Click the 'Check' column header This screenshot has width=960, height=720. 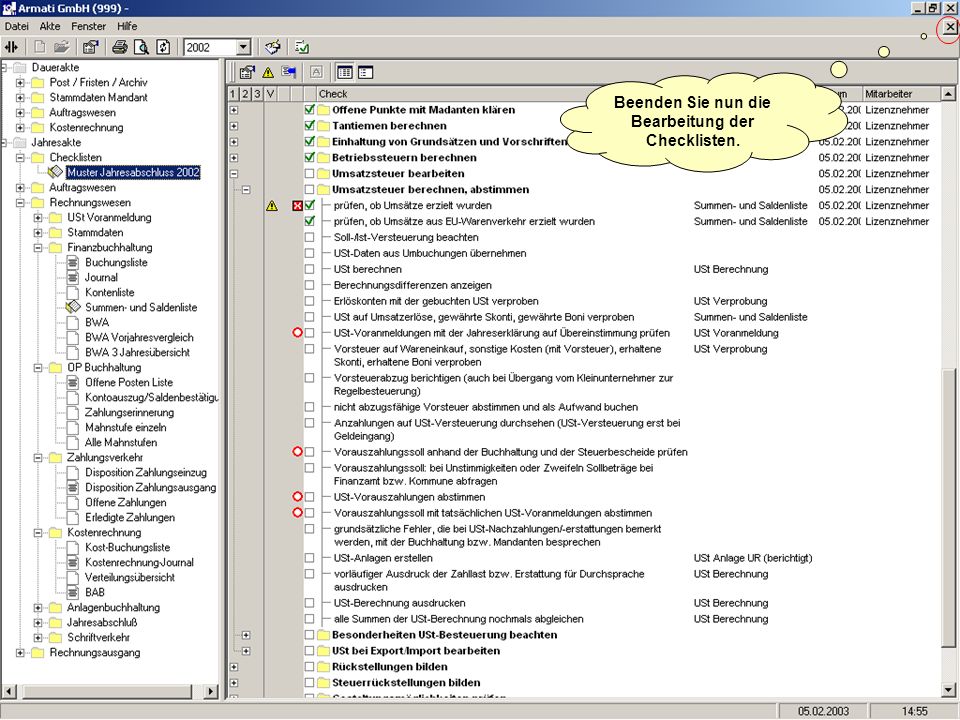pyautogui.click(x=332, y=94)
